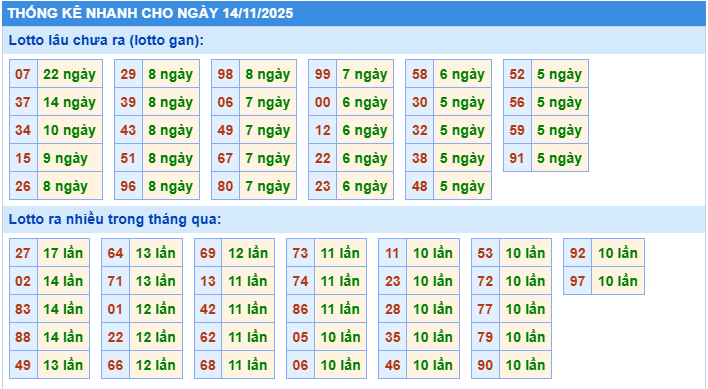Select the 'Lotto lâu chưa ra (lotto gan):' heading

pyautogui.click(x=106, y=40)
